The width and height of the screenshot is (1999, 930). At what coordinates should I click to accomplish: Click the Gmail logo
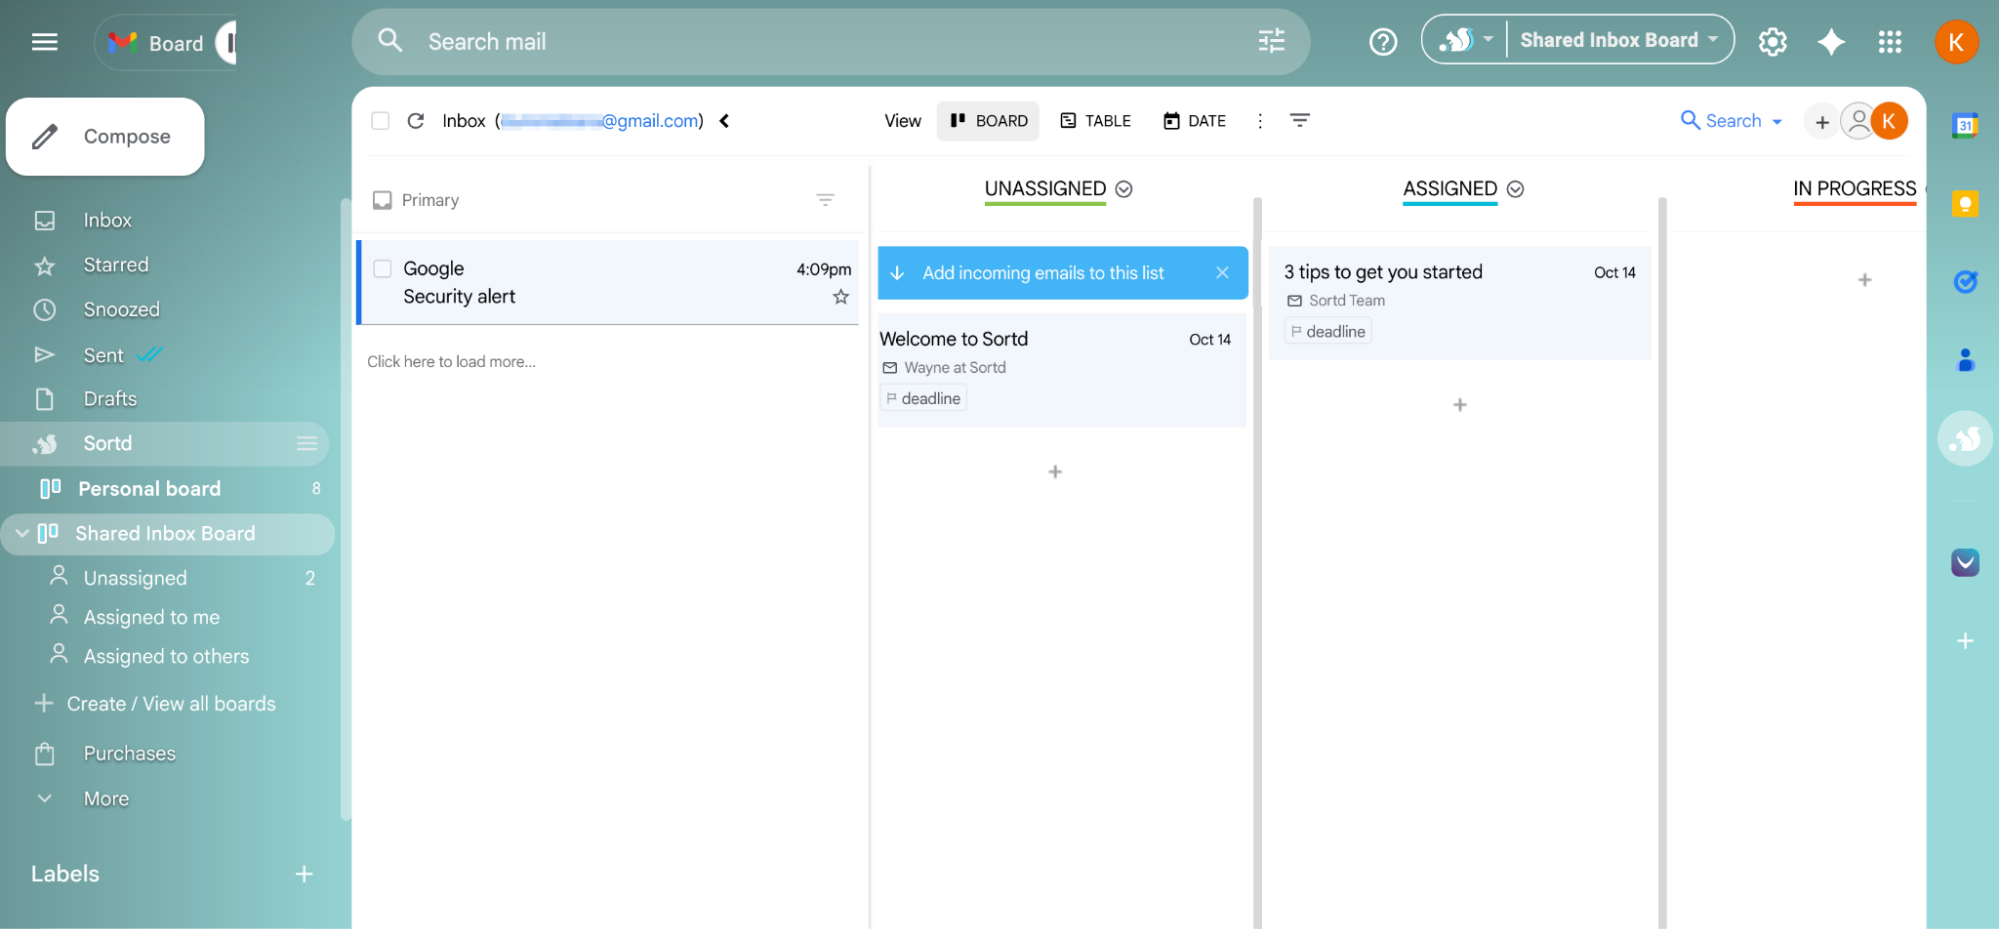pos(123,43)
